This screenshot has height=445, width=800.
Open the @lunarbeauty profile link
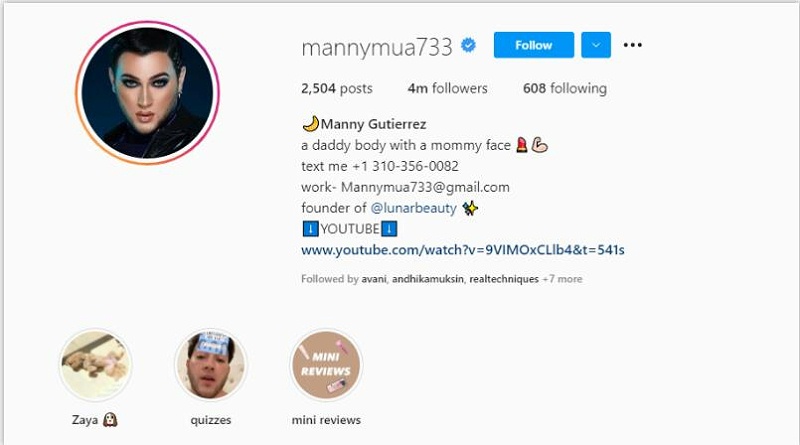413,208
